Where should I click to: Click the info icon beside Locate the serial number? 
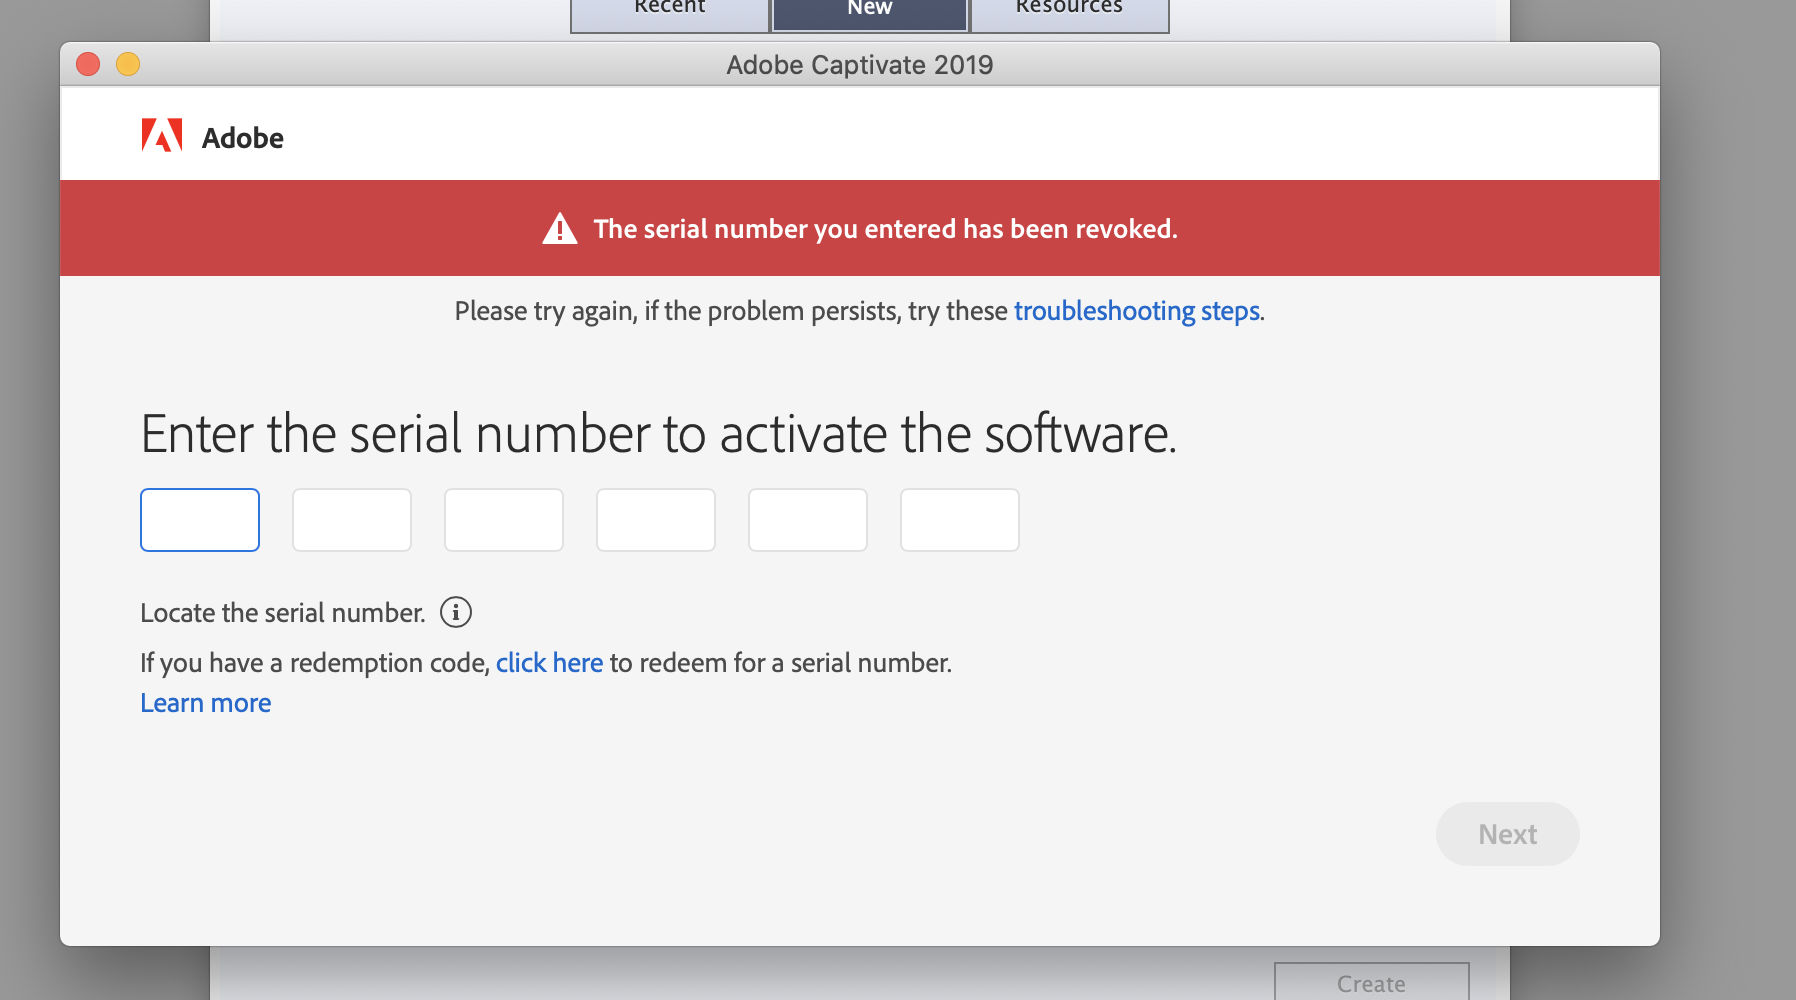coord(456,612)
